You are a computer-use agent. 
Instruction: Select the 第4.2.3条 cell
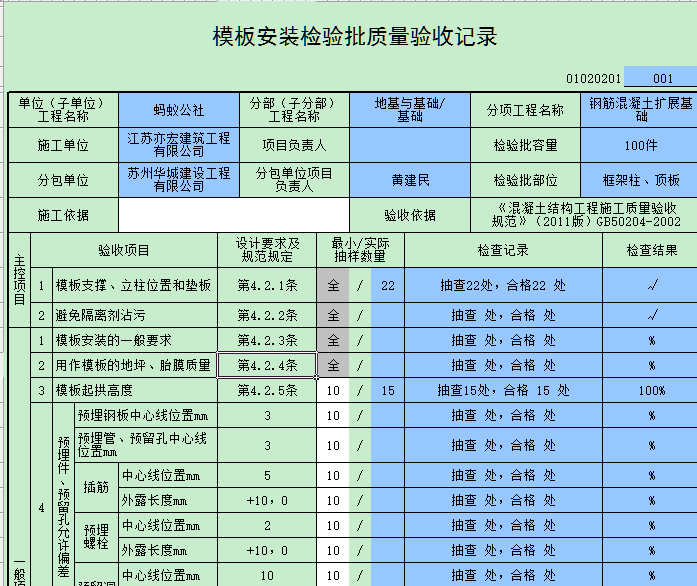pyautogui.click(x=267, y=341)
